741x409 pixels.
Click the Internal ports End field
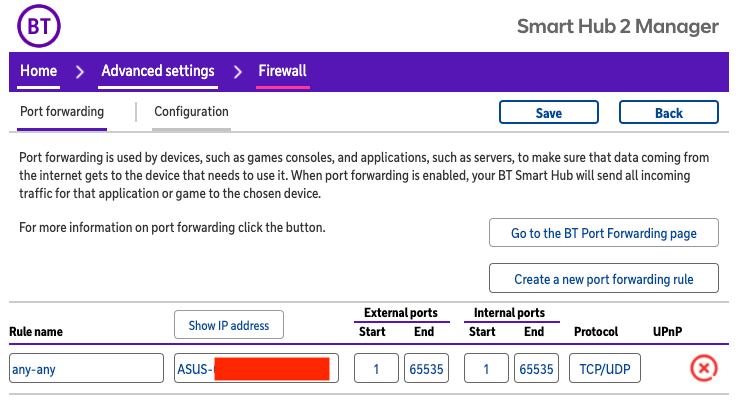(x=537, y=369)
